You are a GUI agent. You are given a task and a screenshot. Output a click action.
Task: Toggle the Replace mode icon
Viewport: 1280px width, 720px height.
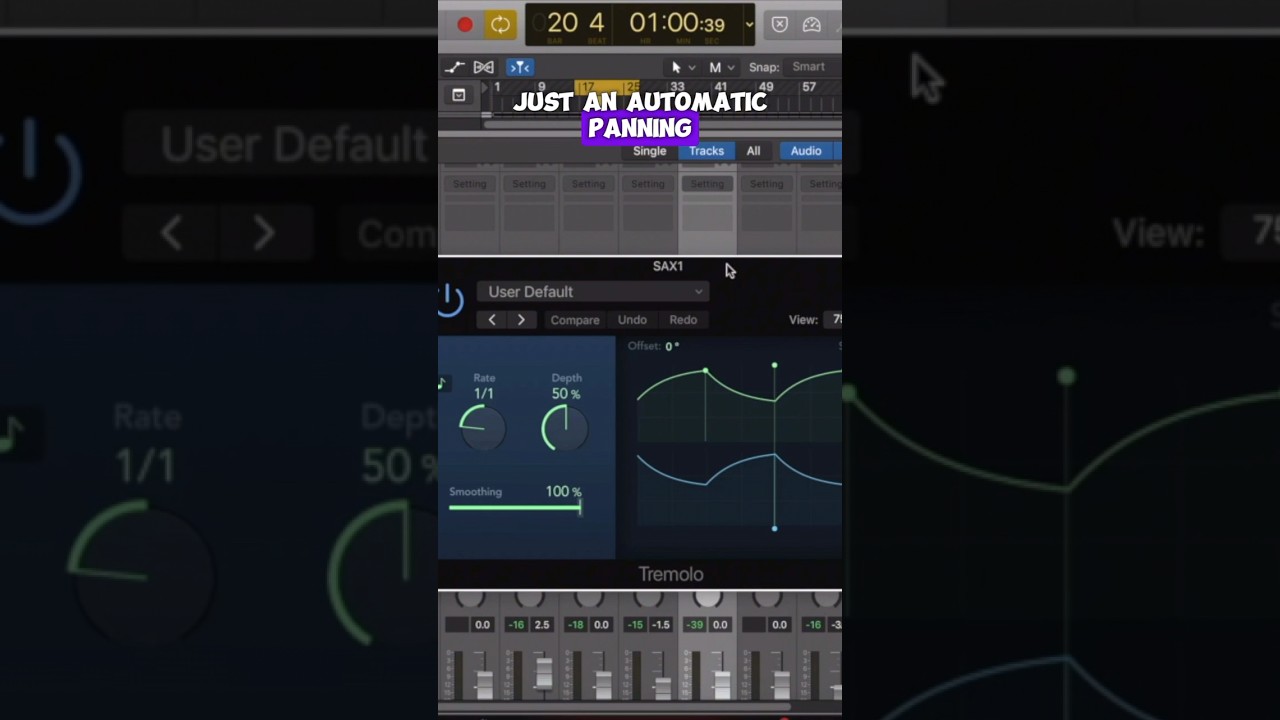tap(780, 25)
